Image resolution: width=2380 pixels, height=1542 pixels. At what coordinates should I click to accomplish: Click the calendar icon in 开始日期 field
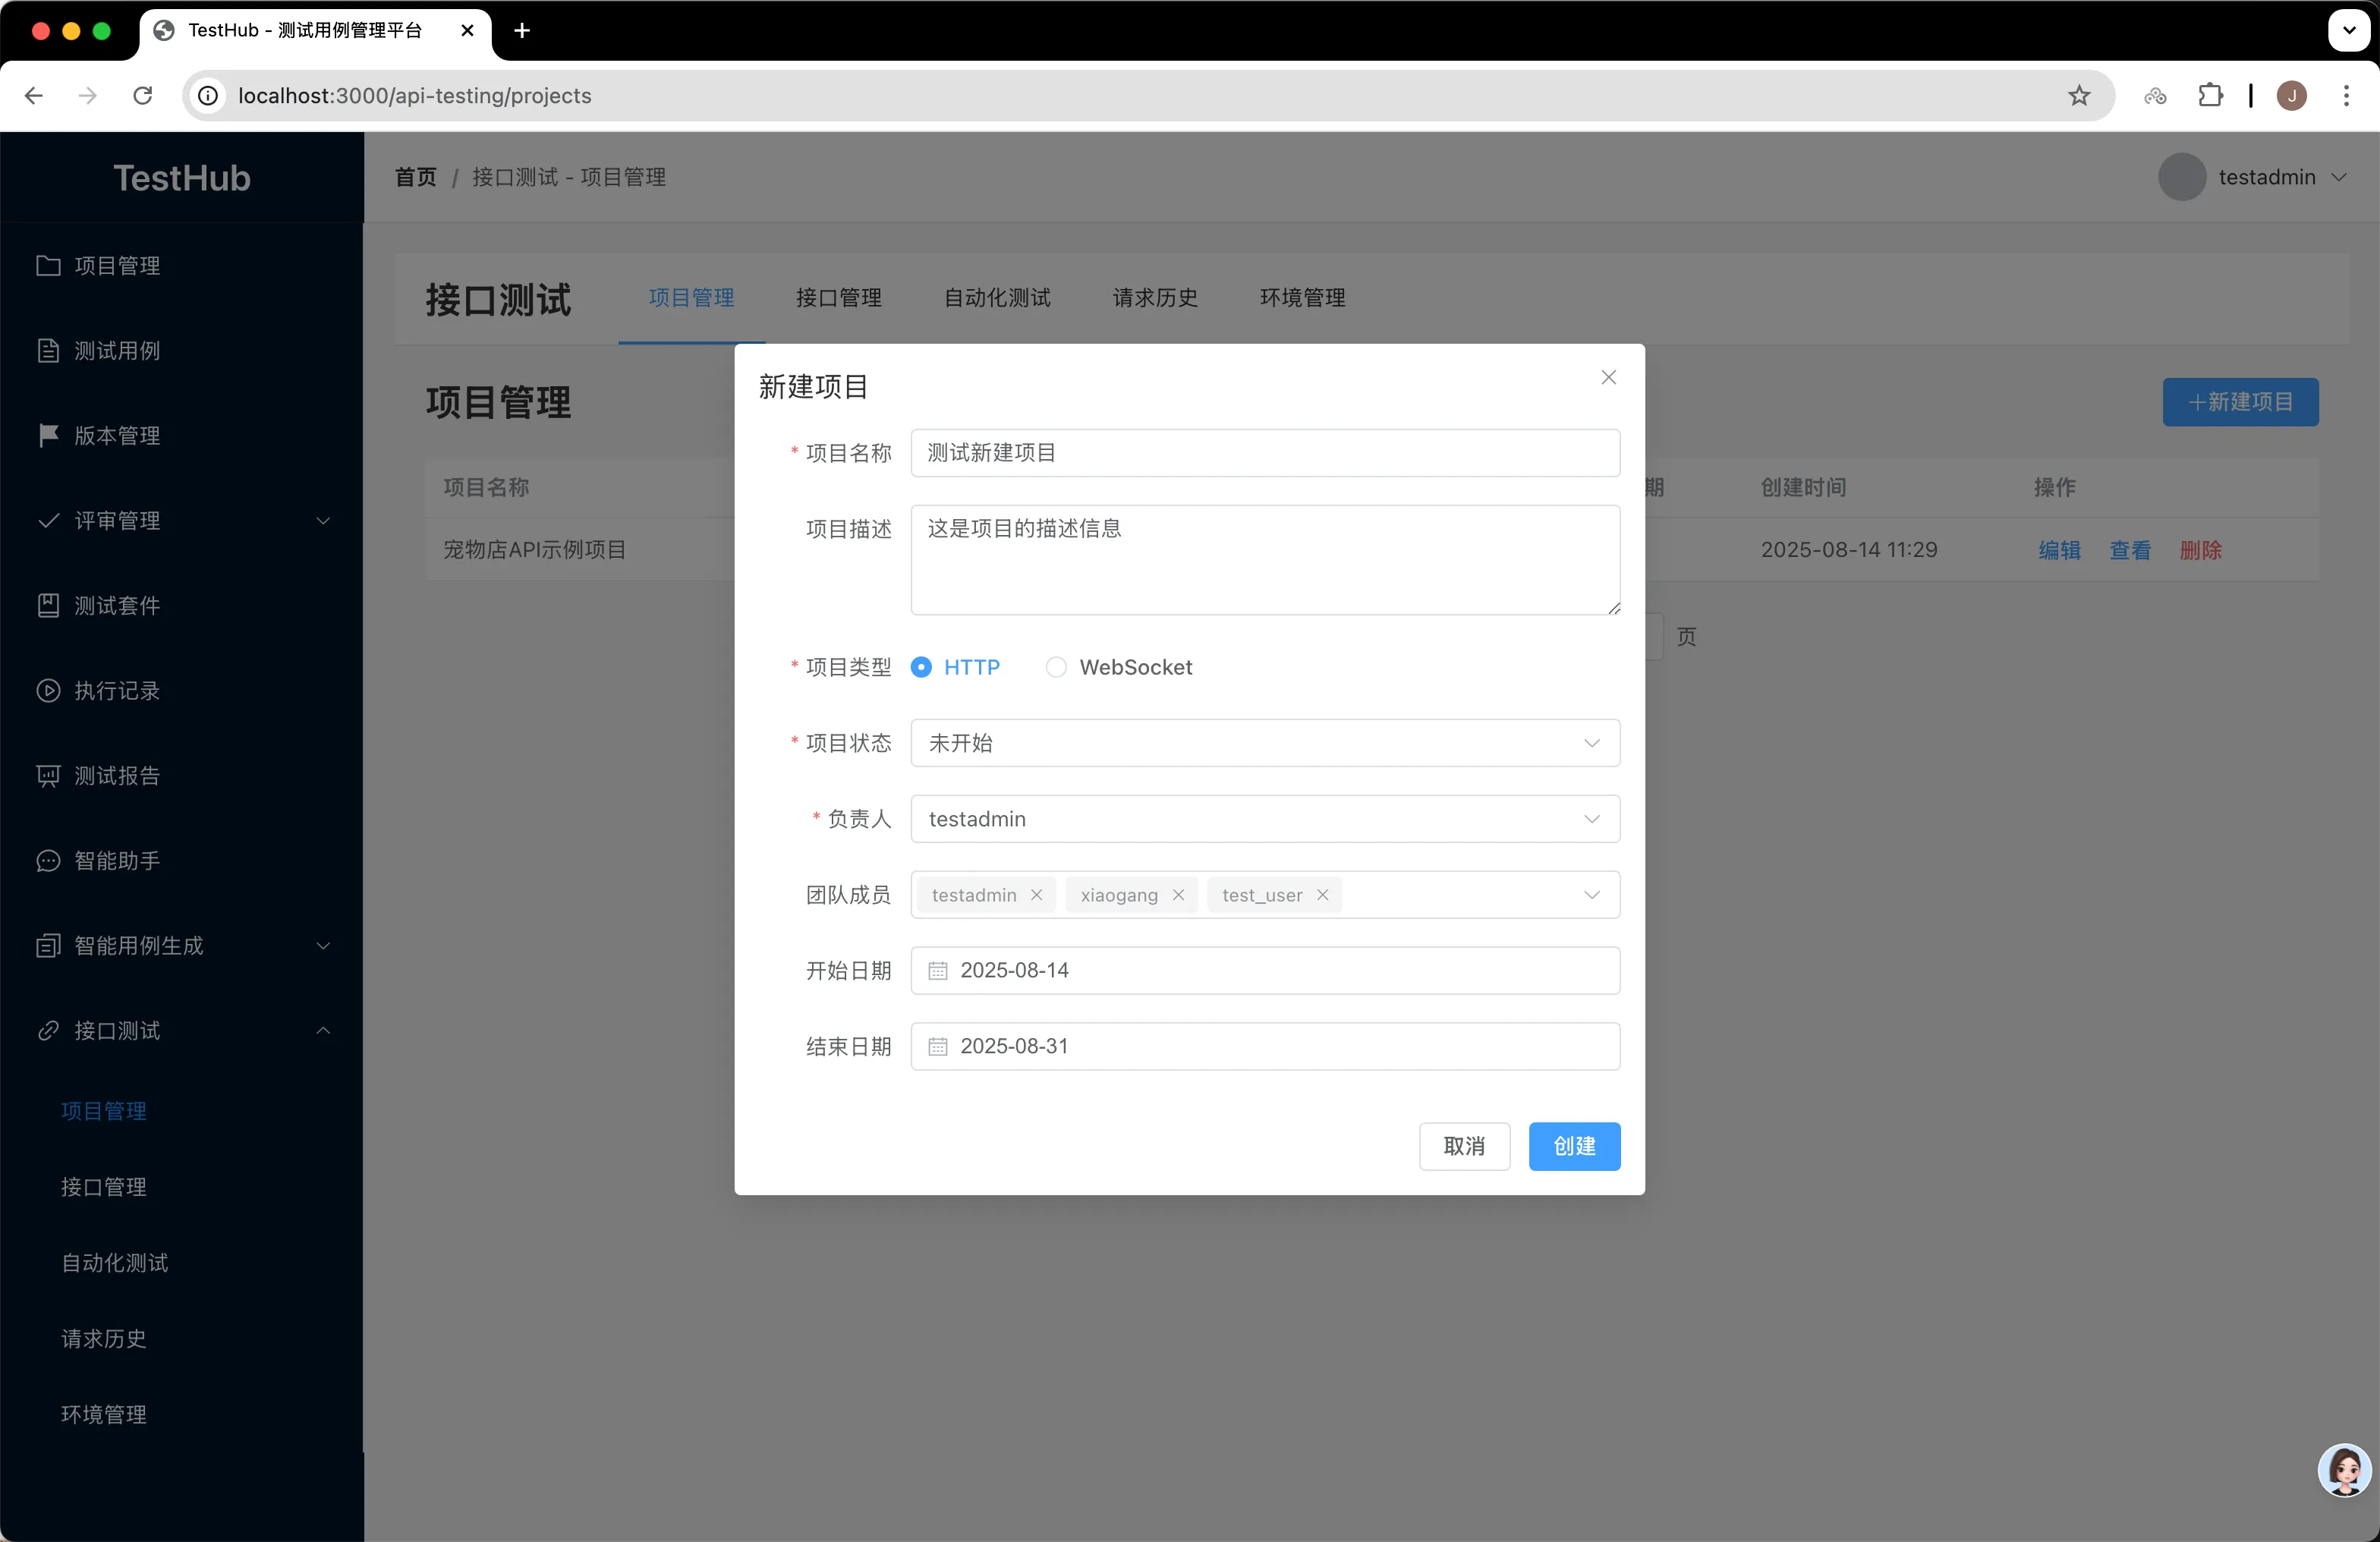click(937, 971)
